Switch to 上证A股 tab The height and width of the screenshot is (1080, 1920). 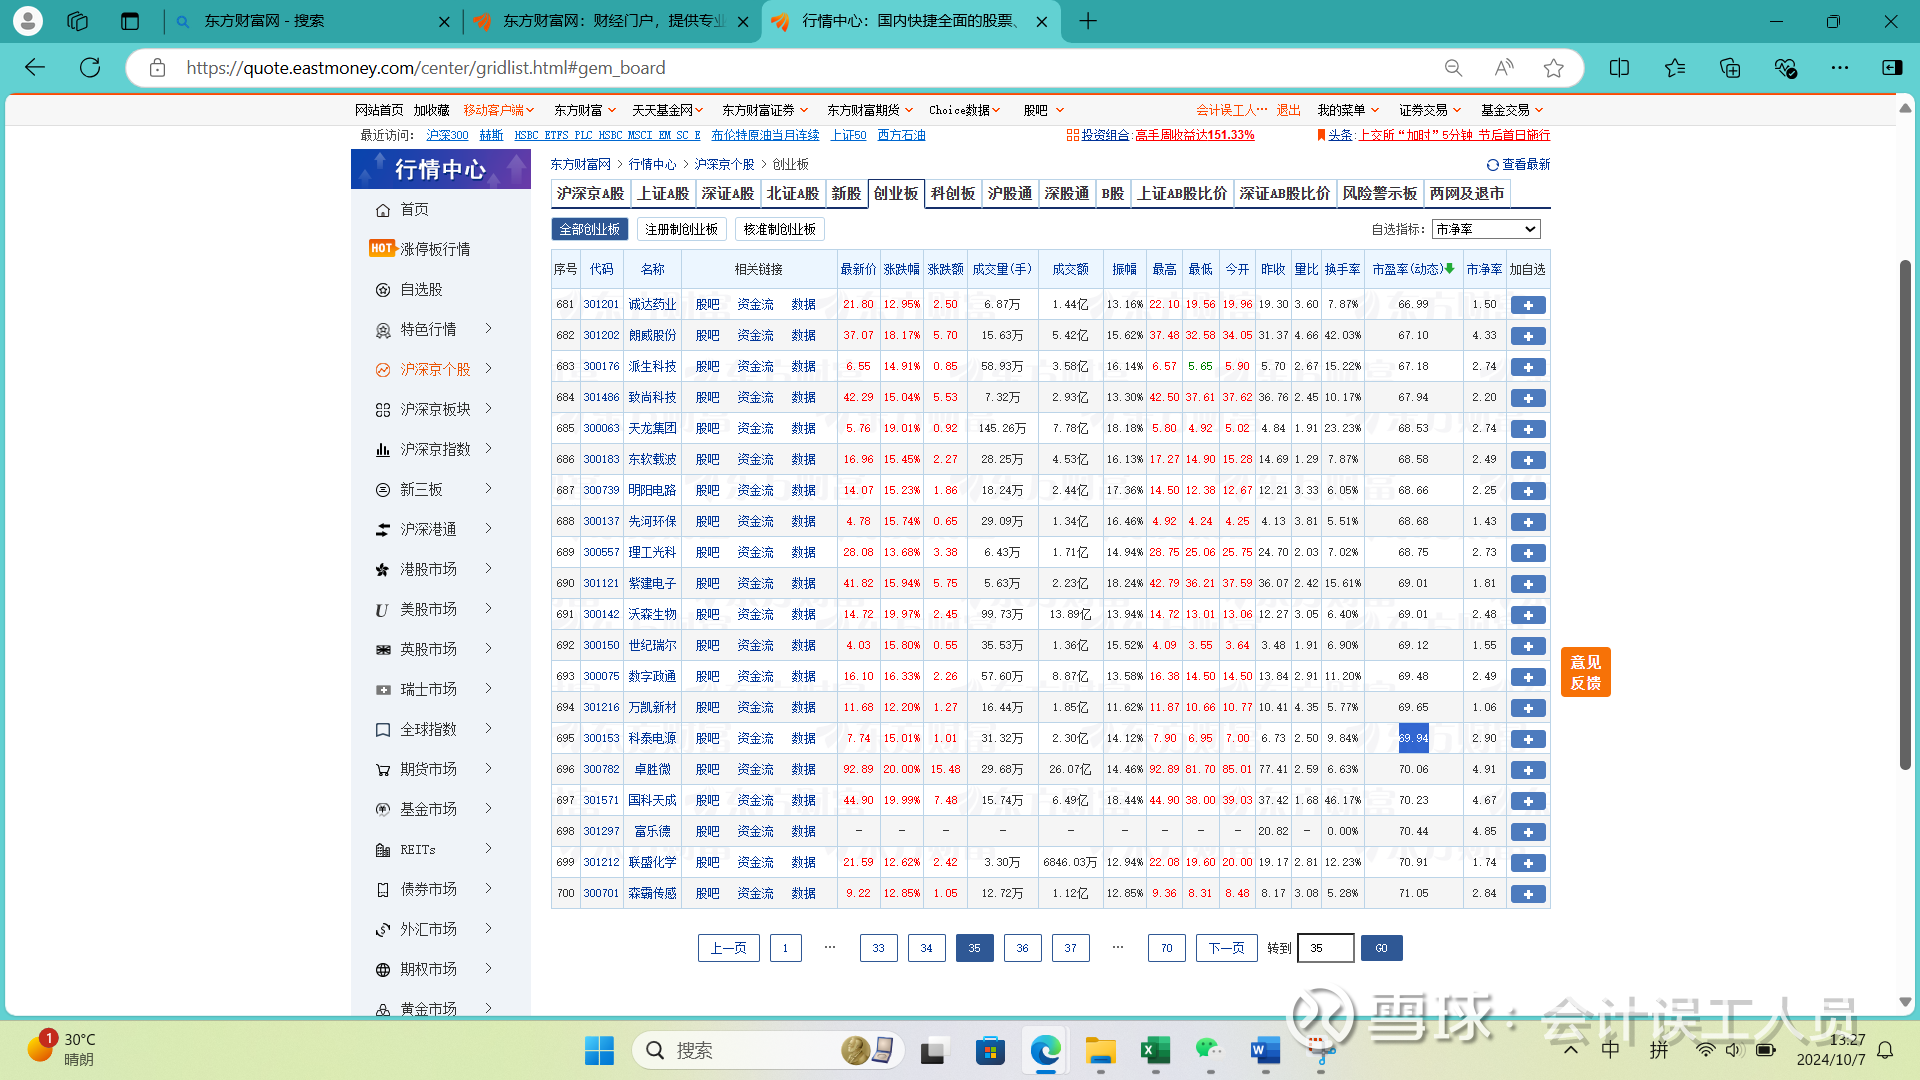[x=663, y=193]
